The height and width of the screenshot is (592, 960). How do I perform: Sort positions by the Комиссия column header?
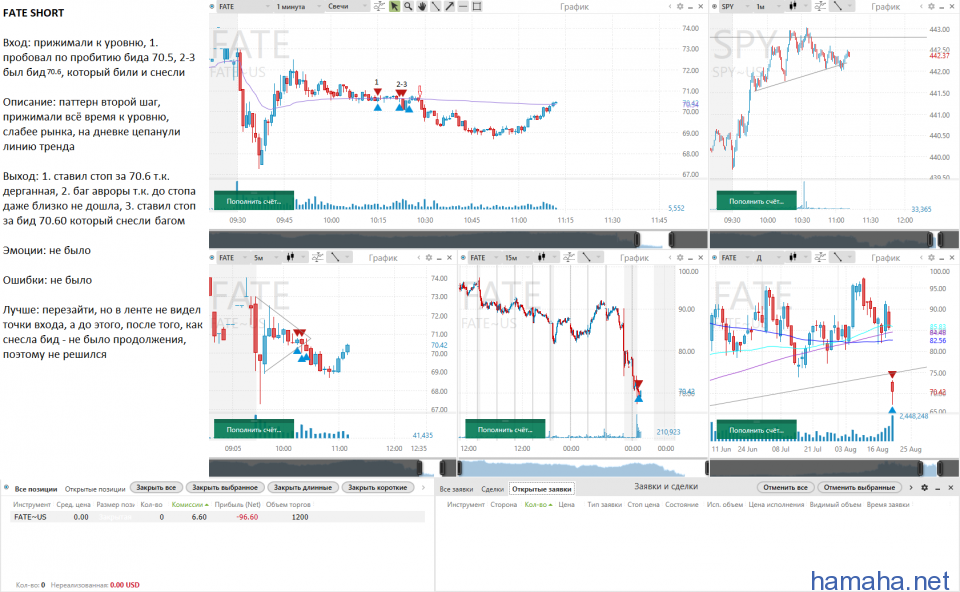[190, 504]
